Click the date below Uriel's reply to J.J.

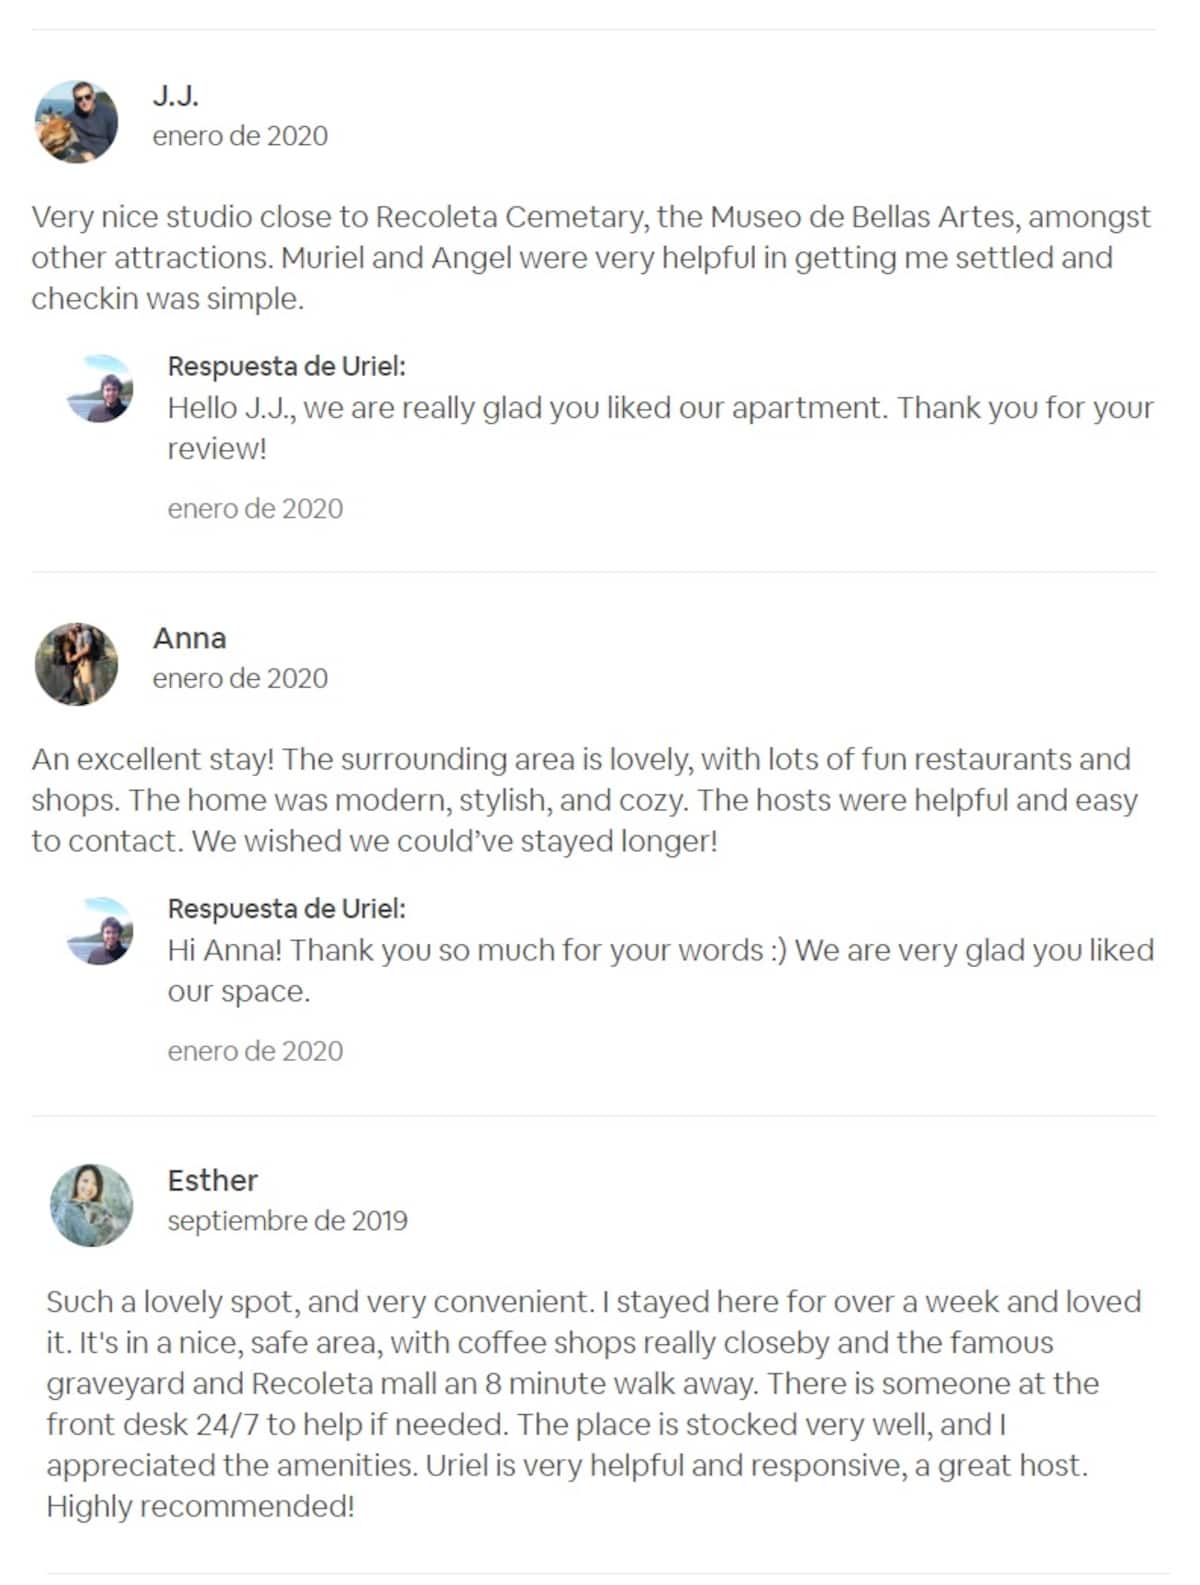coord(255,509)
